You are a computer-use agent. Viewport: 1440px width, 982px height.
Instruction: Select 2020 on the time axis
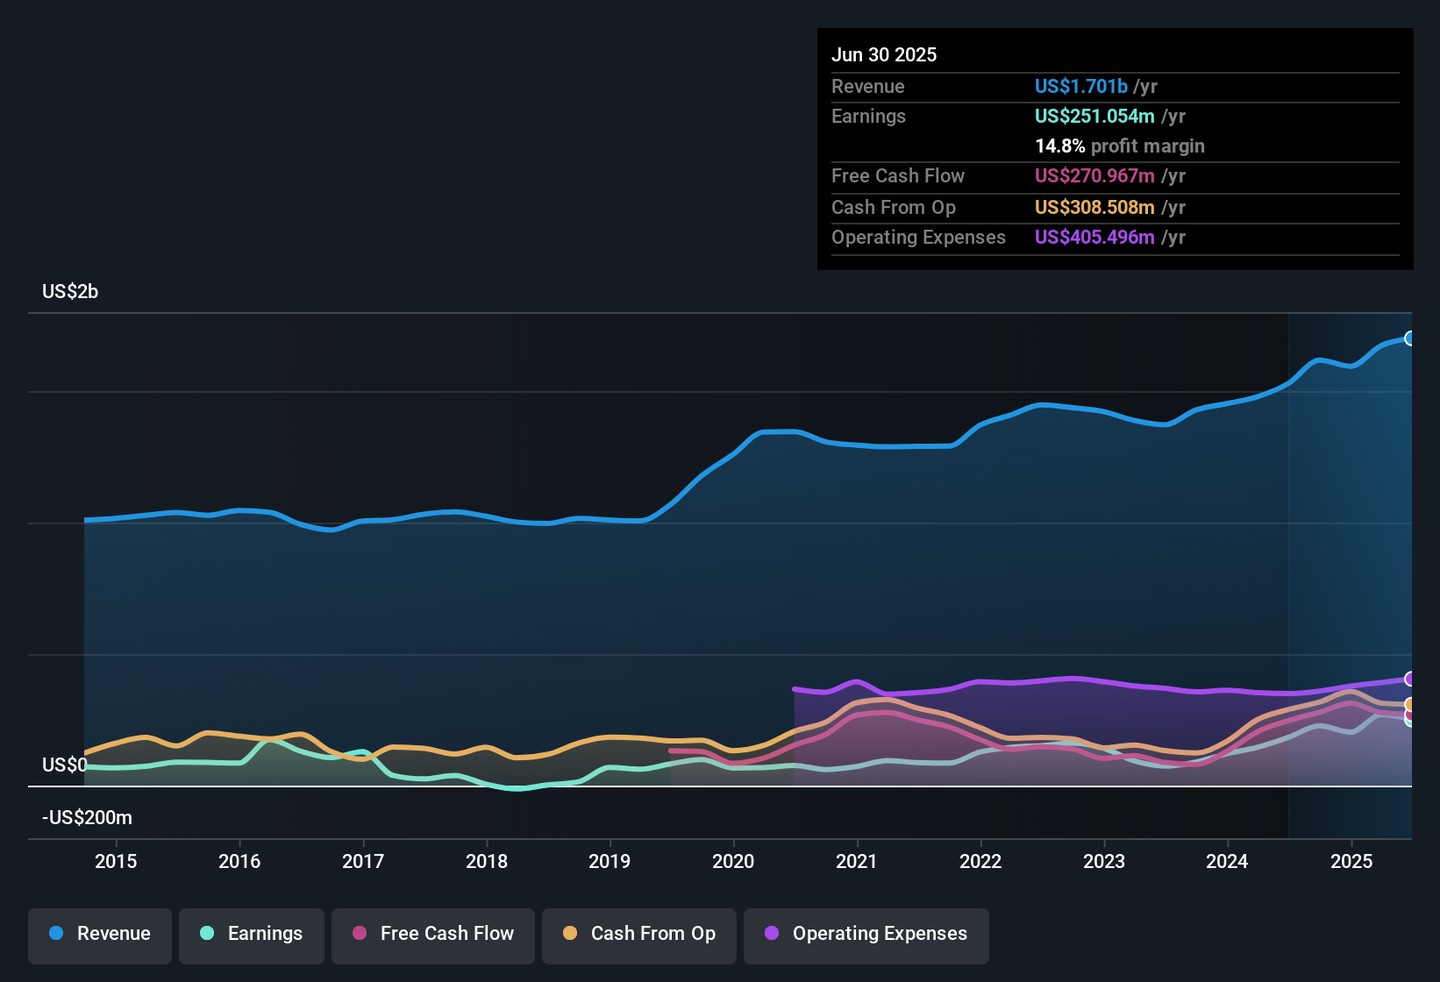click(x=733, y=862)
